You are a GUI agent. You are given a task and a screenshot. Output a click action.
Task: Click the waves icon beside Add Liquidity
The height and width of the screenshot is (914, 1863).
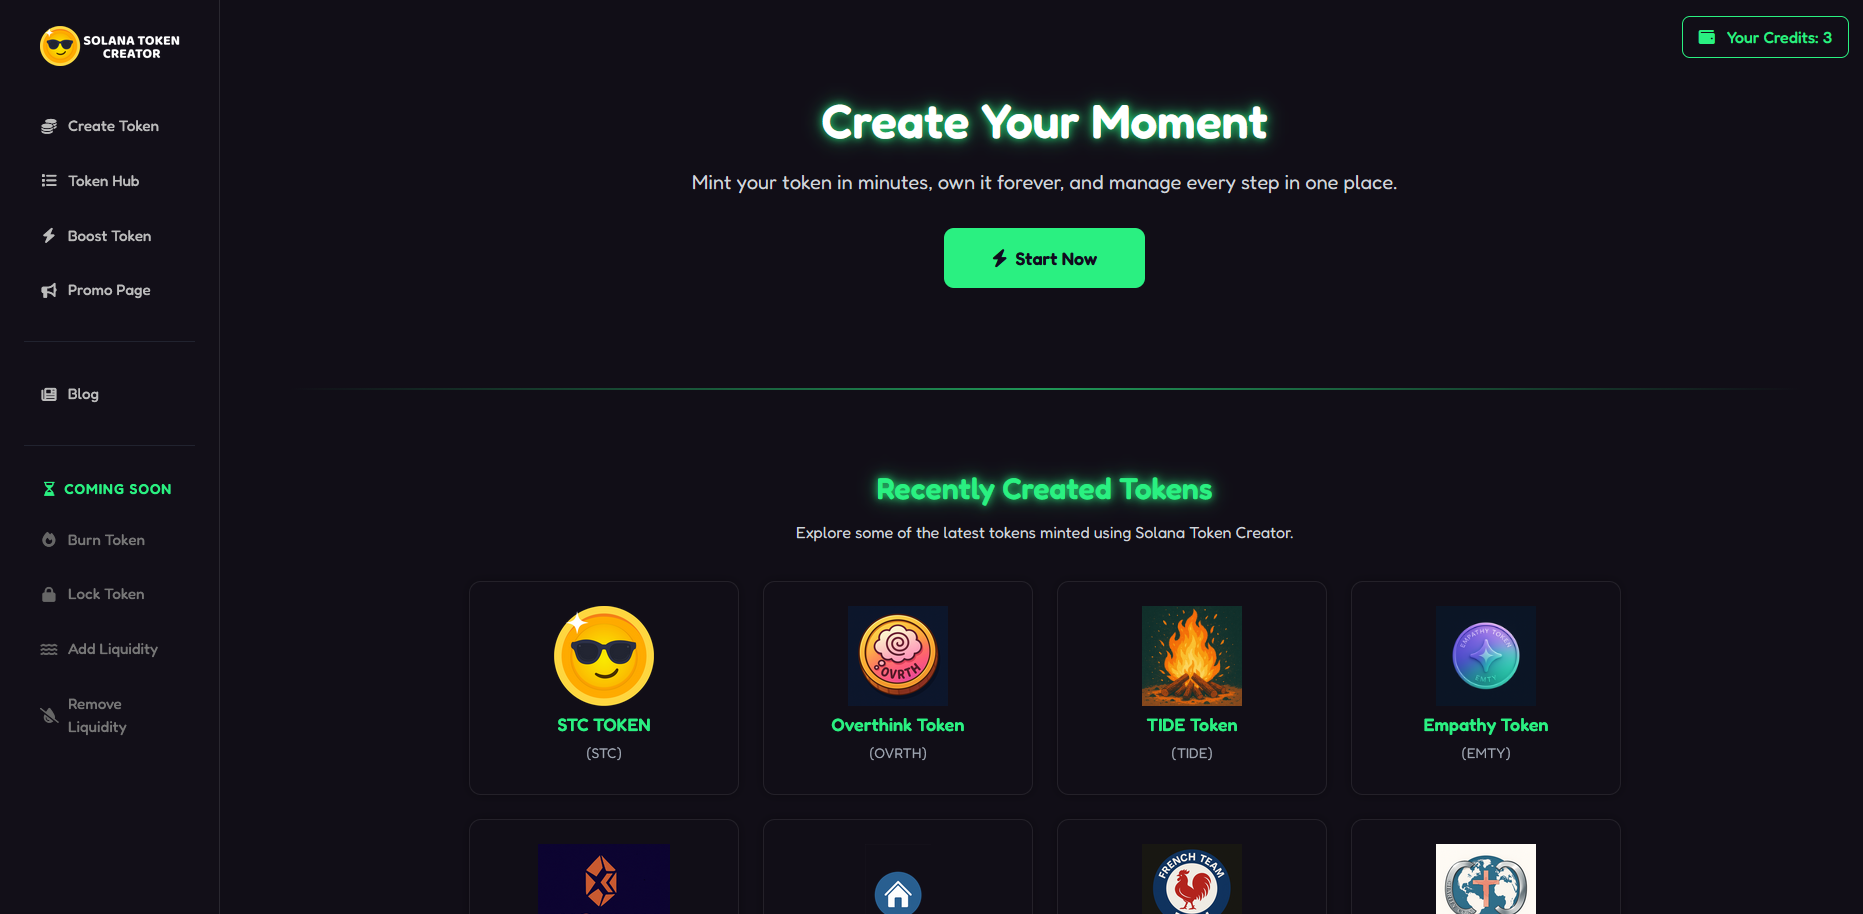point(49,649)
